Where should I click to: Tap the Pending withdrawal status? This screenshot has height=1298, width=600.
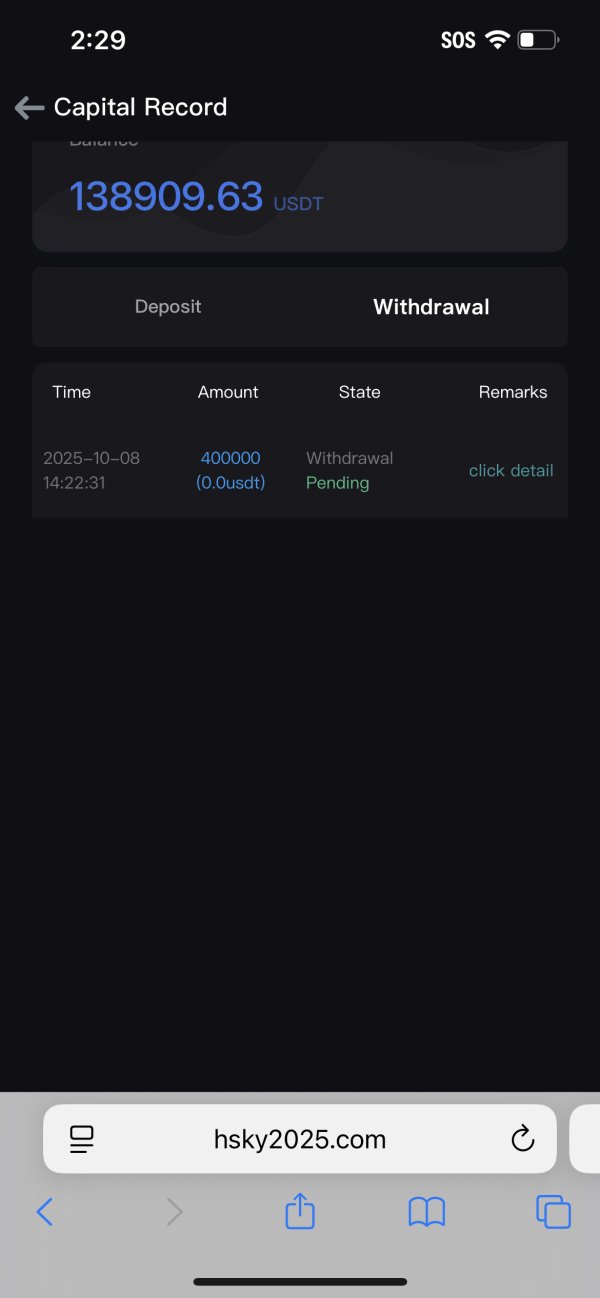(x=337, y=483)
